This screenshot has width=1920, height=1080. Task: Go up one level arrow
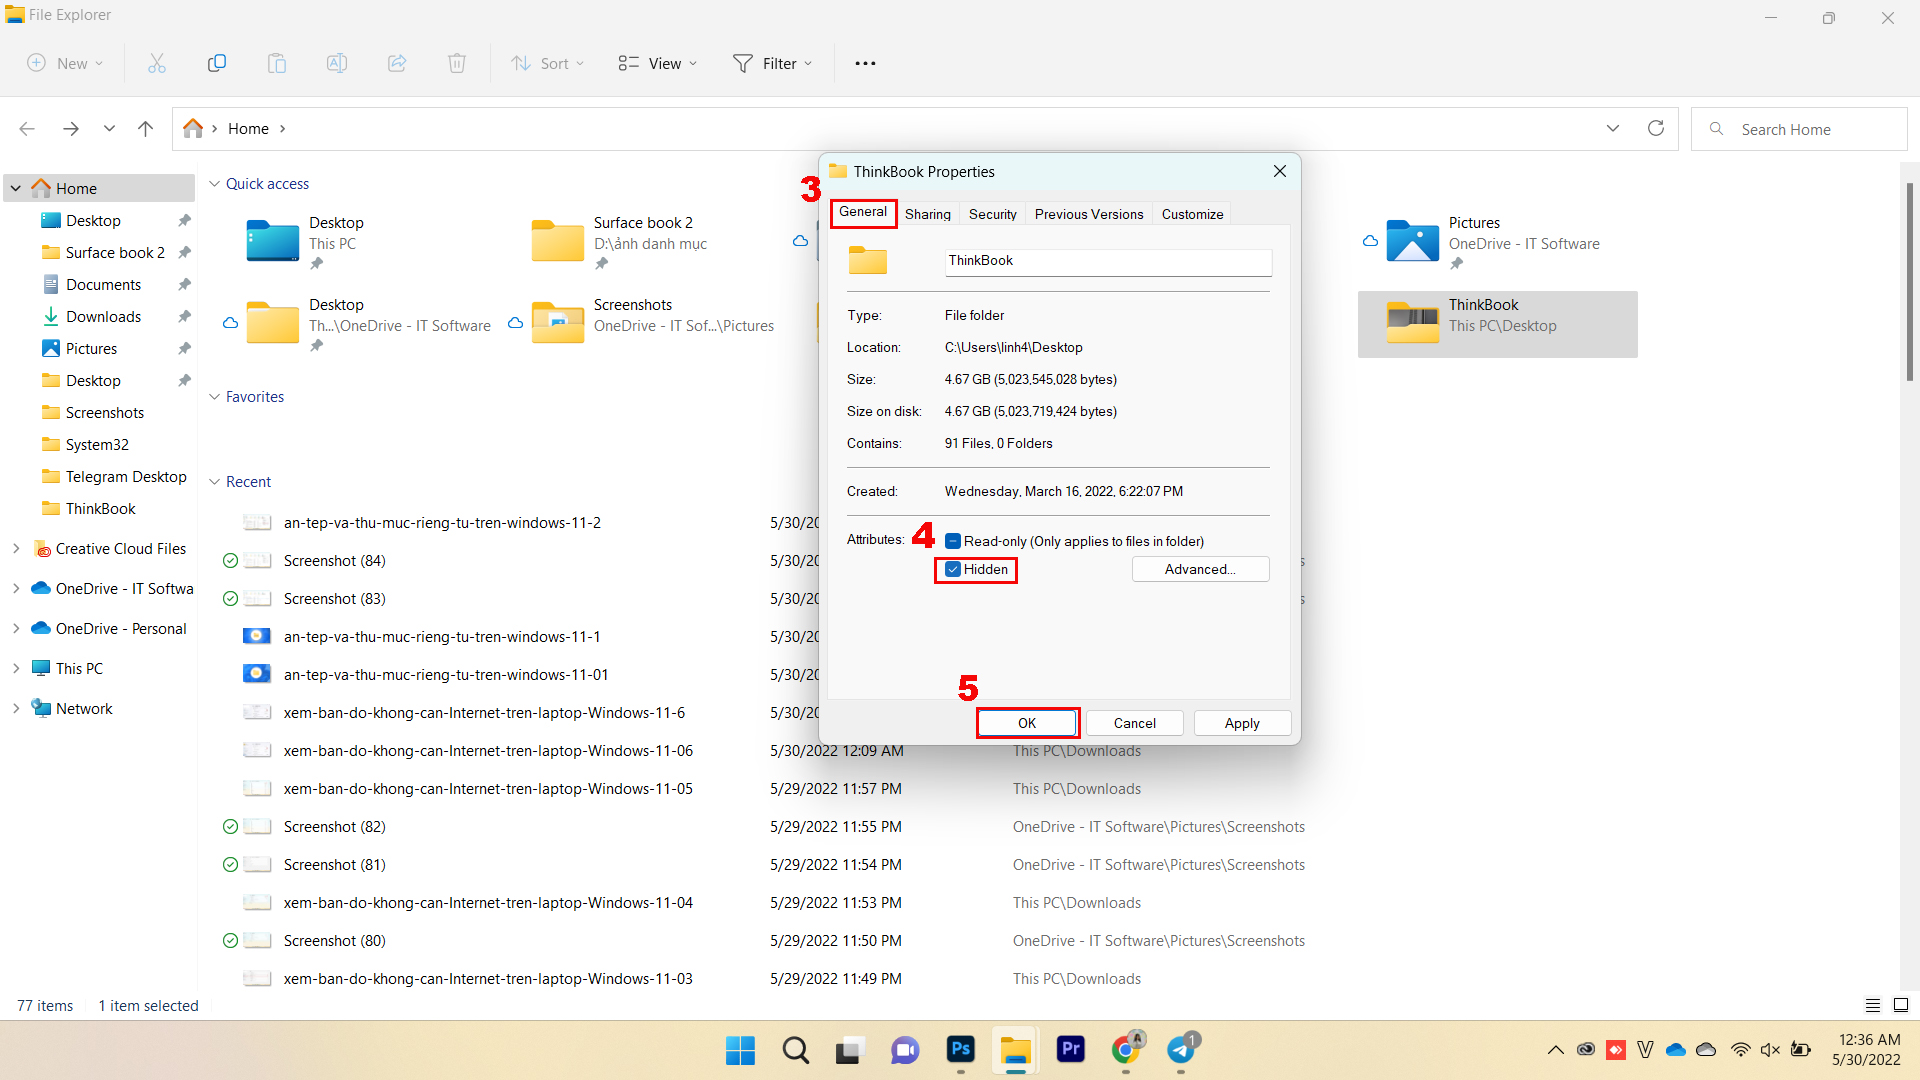[x=145, y=129]
